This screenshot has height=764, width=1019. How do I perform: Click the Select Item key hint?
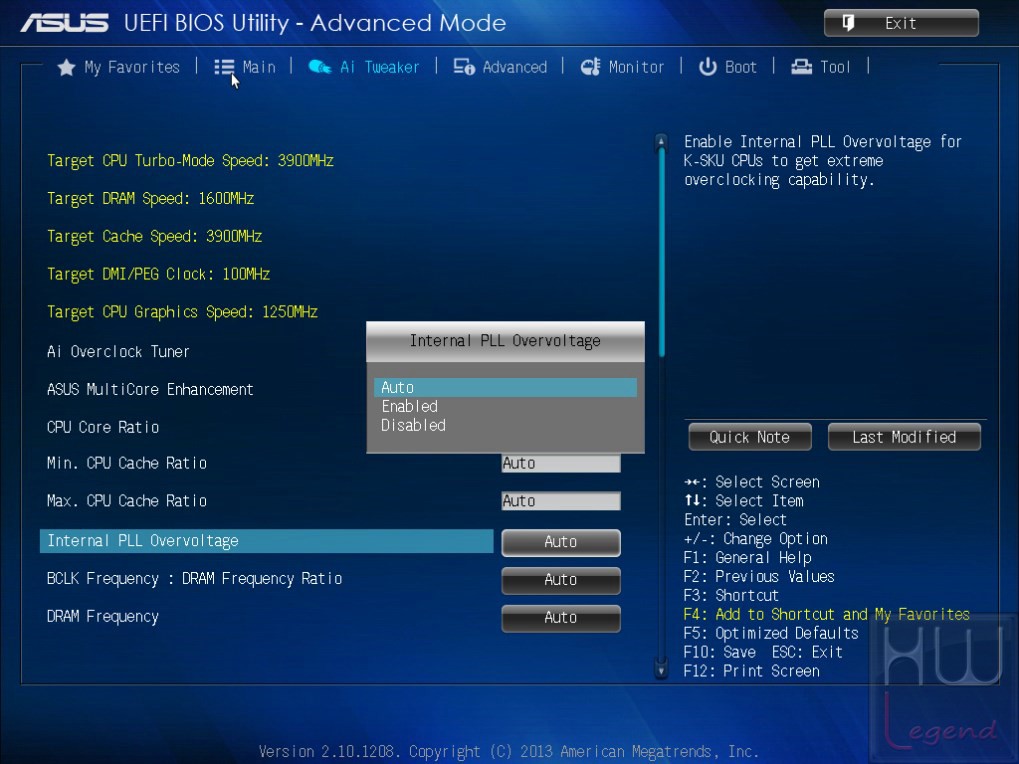tap(744, 501)
